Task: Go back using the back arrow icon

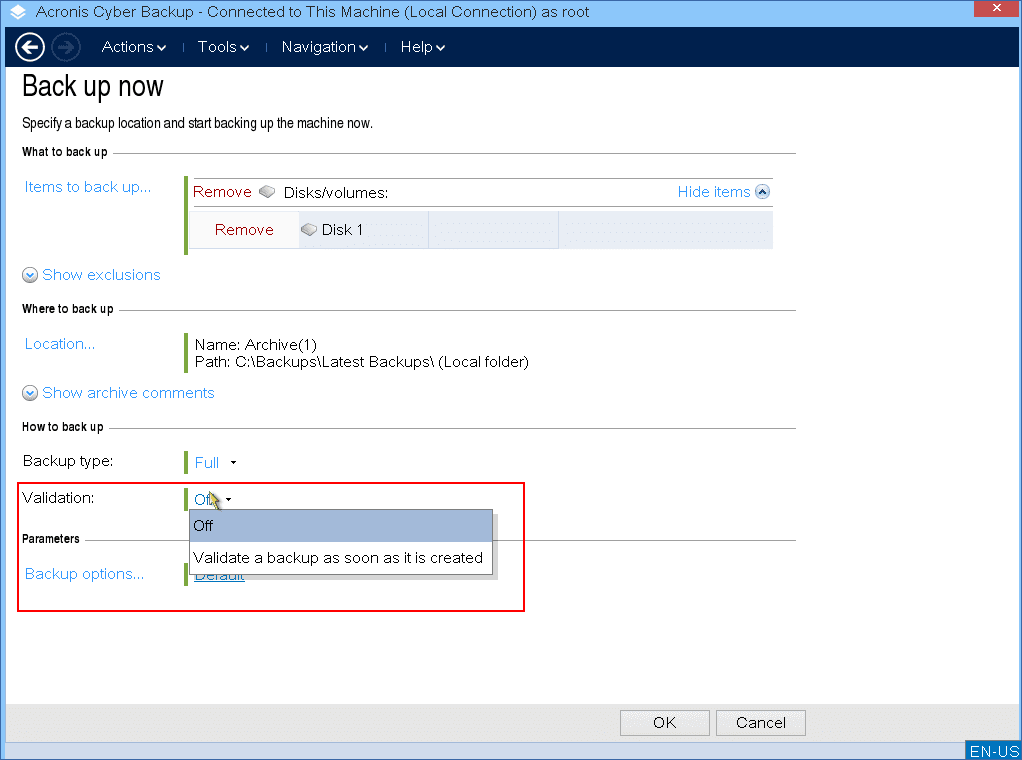Action: (29, 47)
